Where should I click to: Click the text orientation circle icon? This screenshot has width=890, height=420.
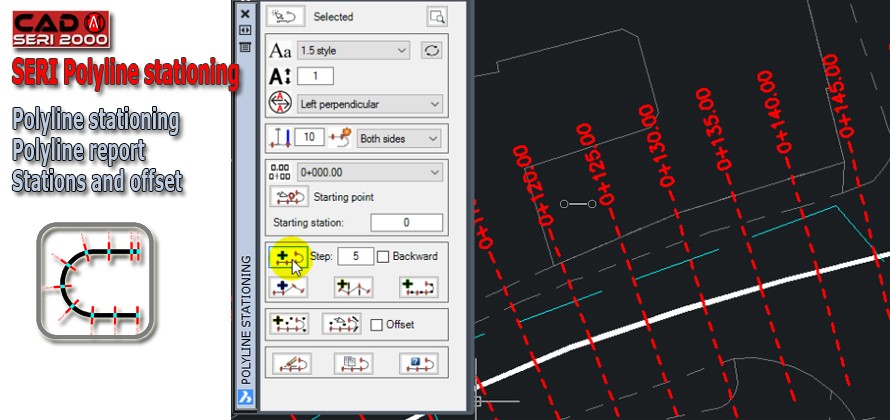click(x=280, y=103)
